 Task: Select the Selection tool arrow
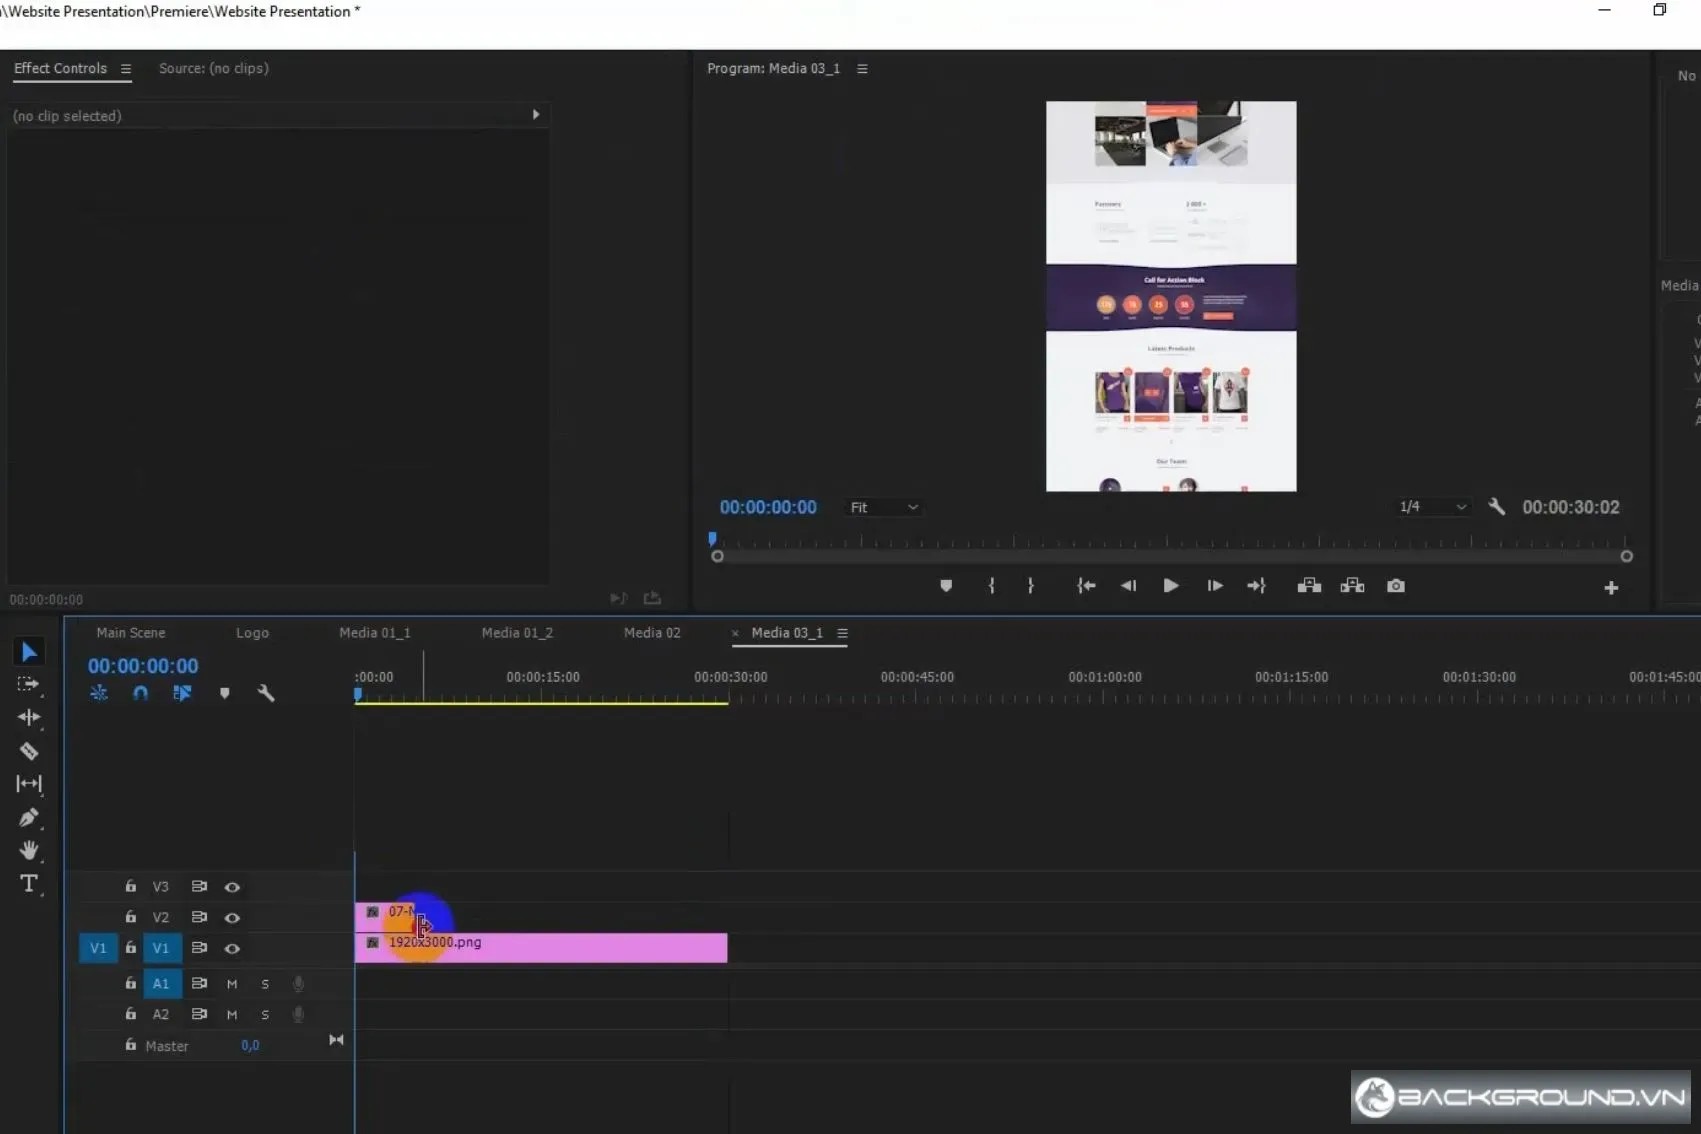(x=29, y=652)
